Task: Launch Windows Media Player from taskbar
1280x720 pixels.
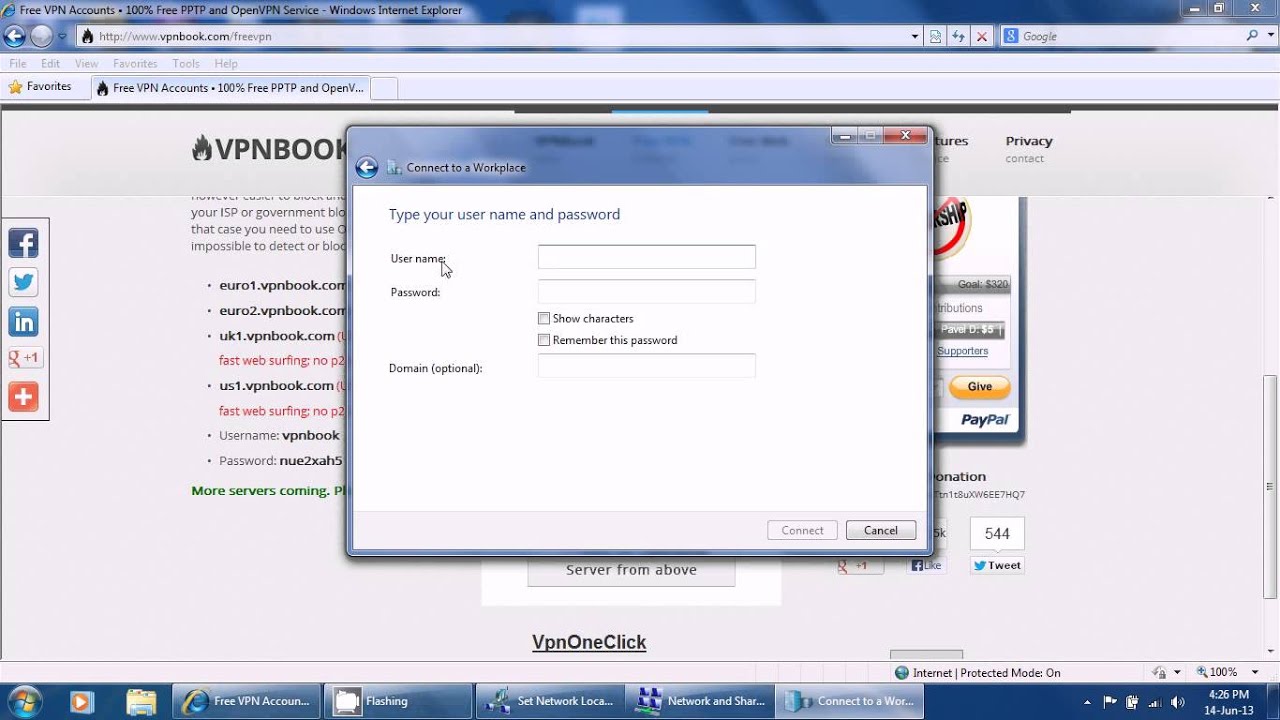Action: tap(82, 701)
